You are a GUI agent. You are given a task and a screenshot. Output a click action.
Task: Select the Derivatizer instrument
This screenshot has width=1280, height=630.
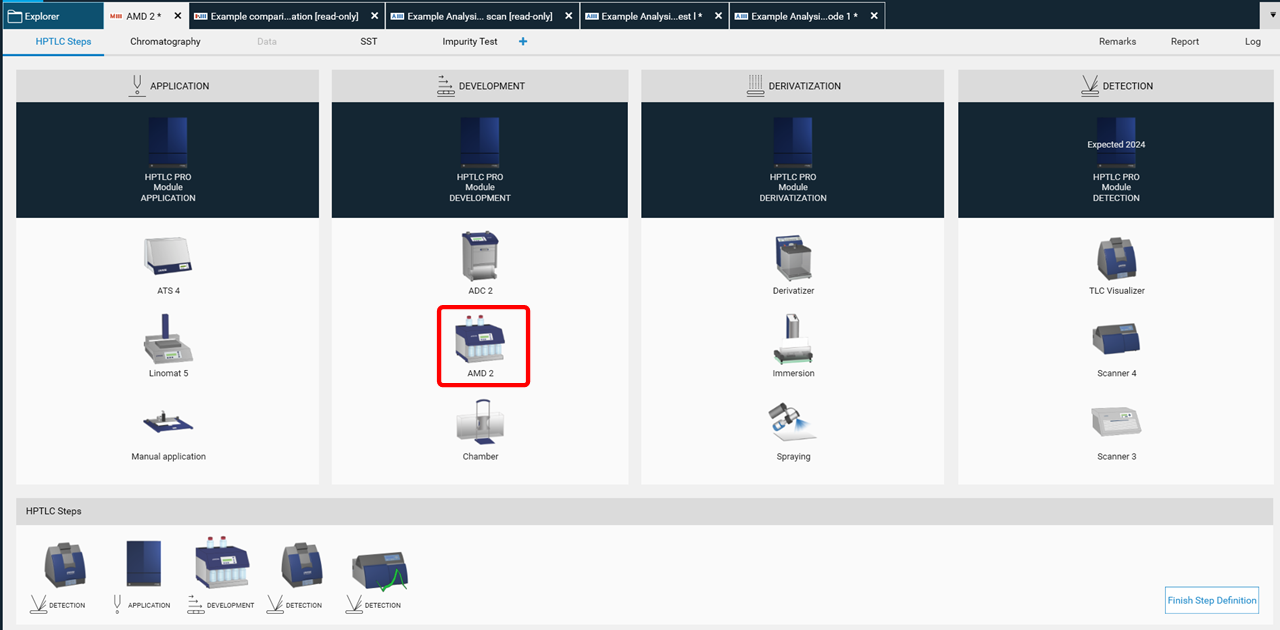(x=793, y=260)
